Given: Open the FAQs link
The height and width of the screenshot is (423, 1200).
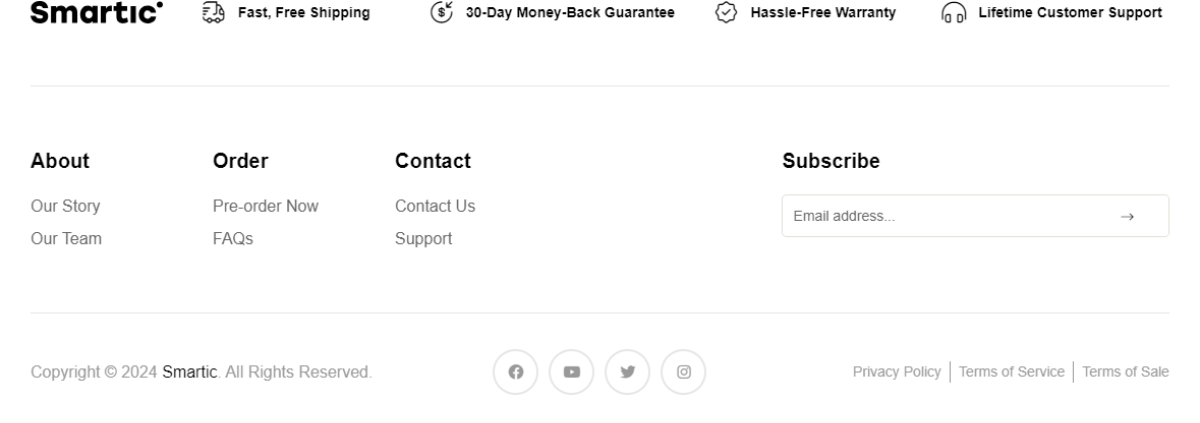Looking at the screenshot, I should click(233, 238).
